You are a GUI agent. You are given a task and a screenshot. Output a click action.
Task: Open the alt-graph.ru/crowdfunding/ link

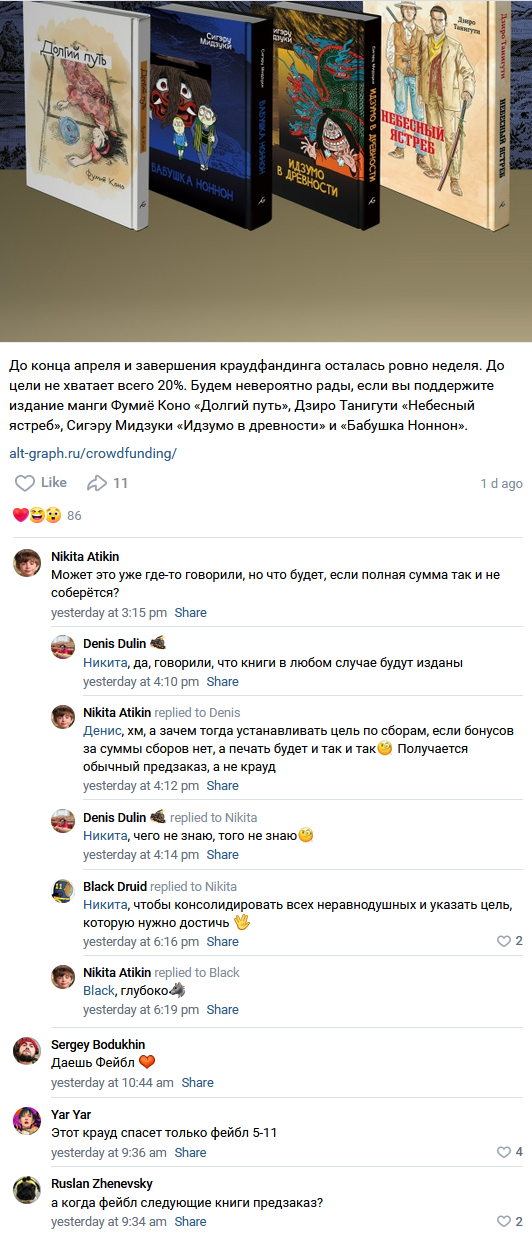coord(92,453)
